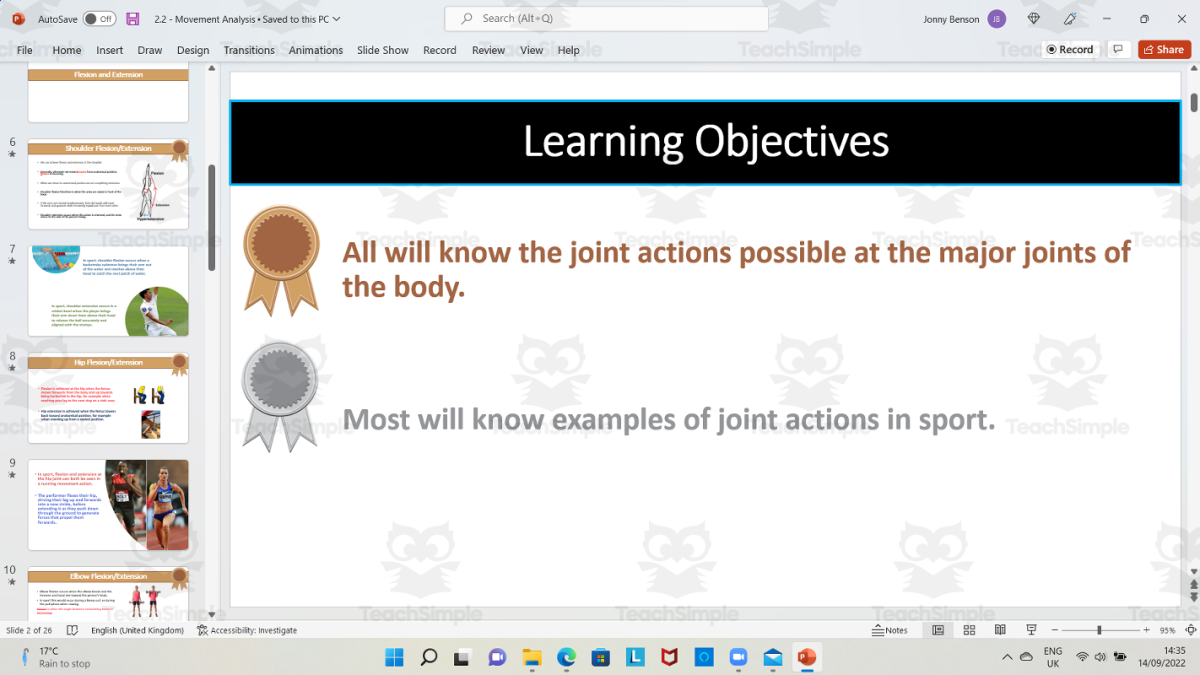
Task: Open Jonny Benson account avatar
Action: point(996,19)
